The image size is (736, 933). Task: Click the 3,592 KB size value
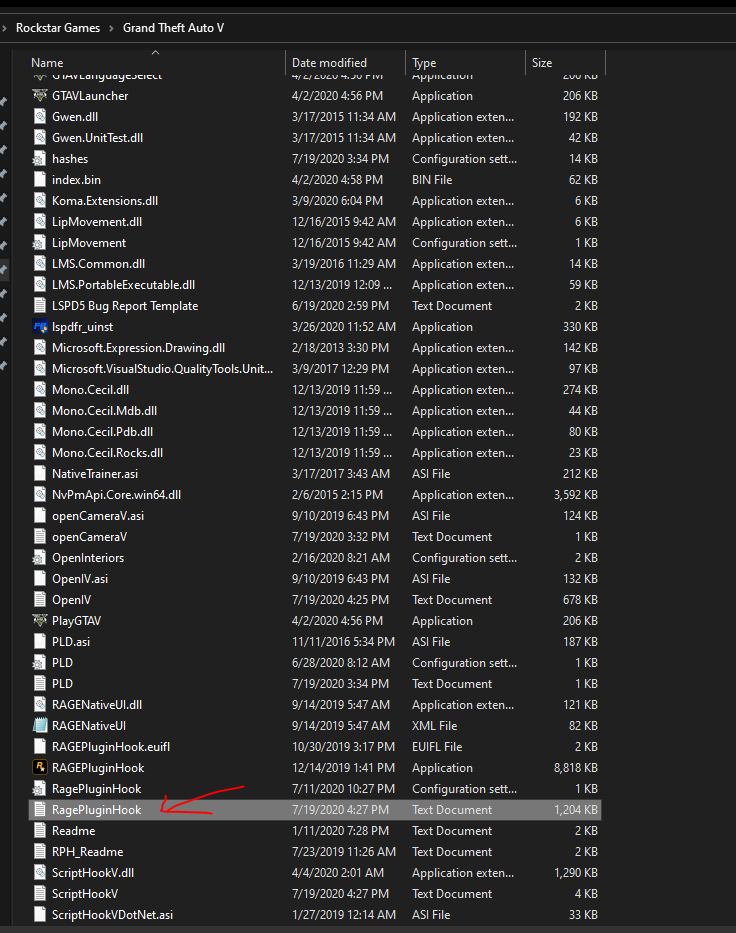pyautogui.click(x=575, y=494)
